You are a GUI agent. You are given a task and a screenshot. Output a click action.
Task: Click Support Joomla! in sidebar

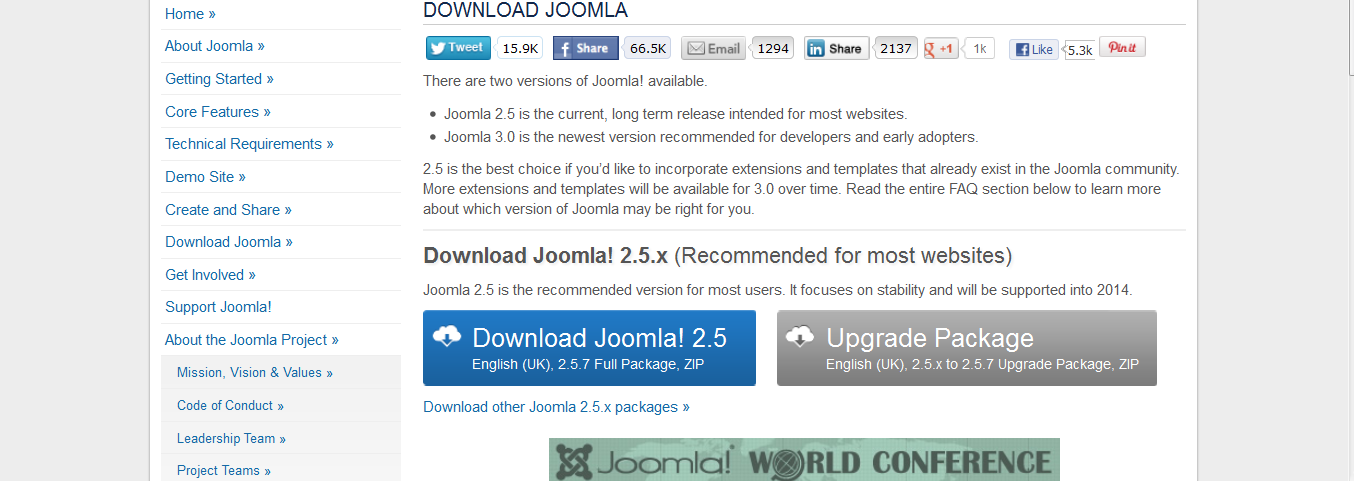point(218,307)
